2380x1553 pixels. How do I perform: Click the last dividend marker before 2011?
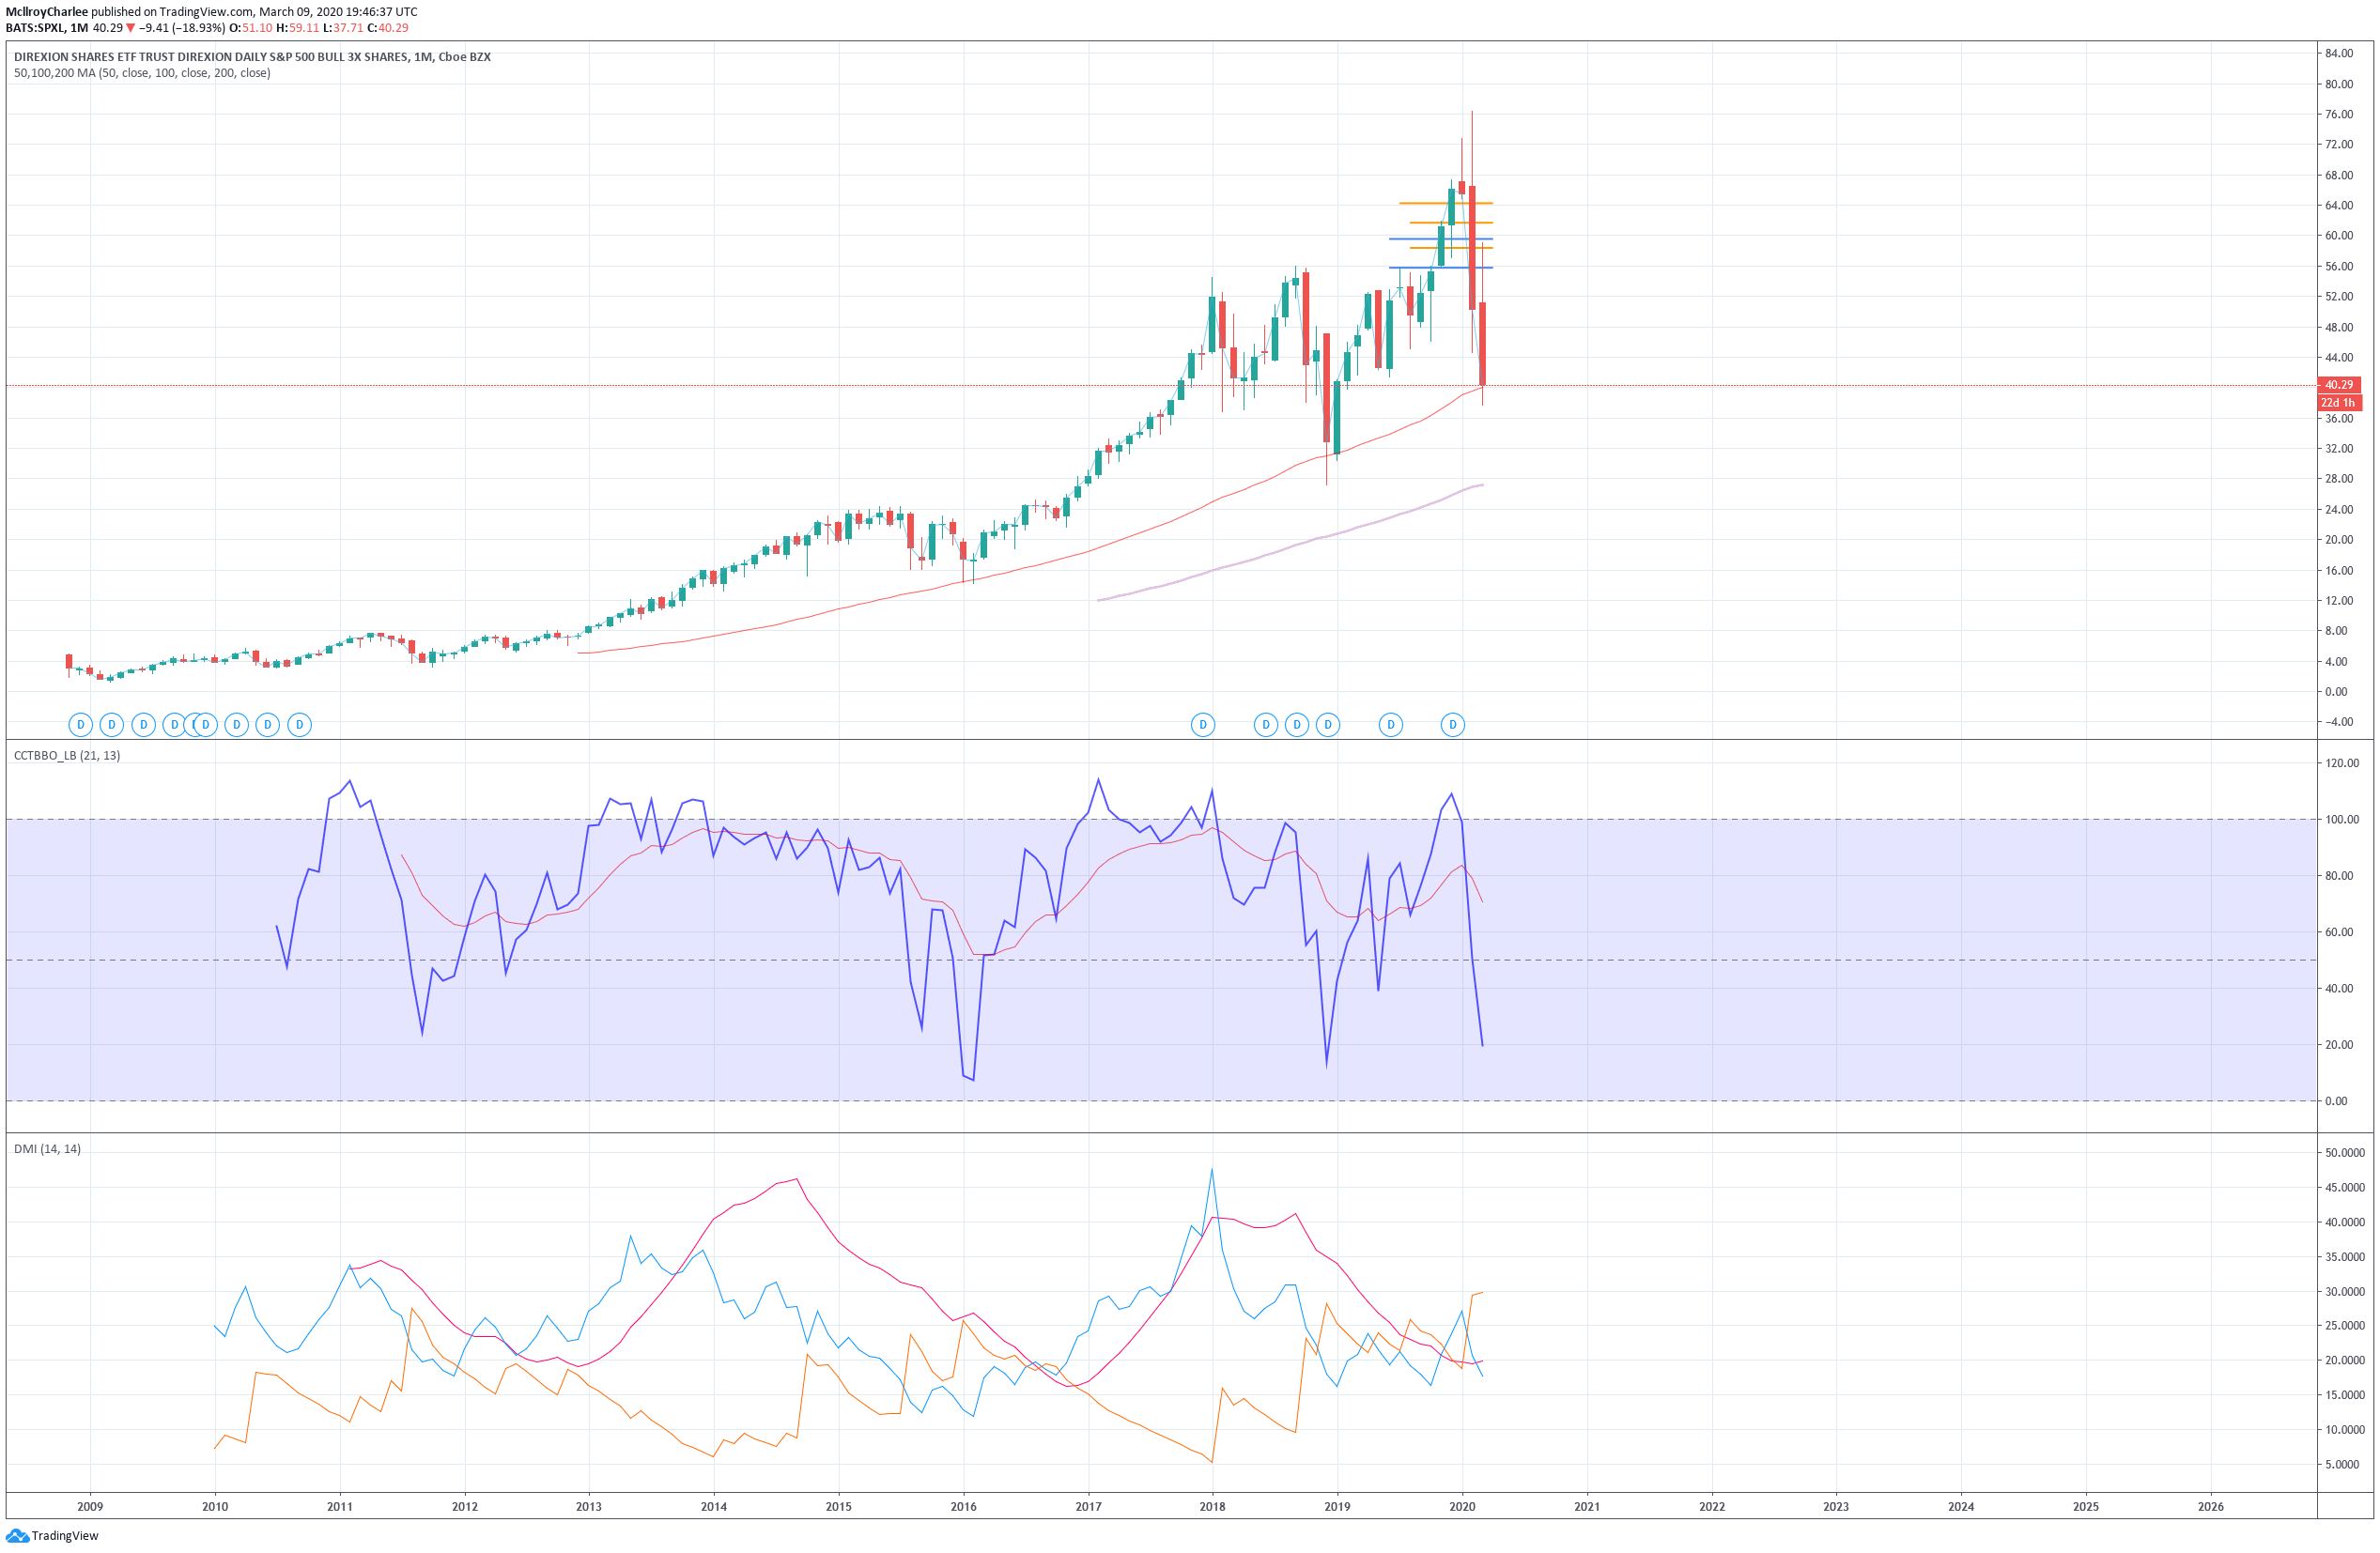(299, 725)
